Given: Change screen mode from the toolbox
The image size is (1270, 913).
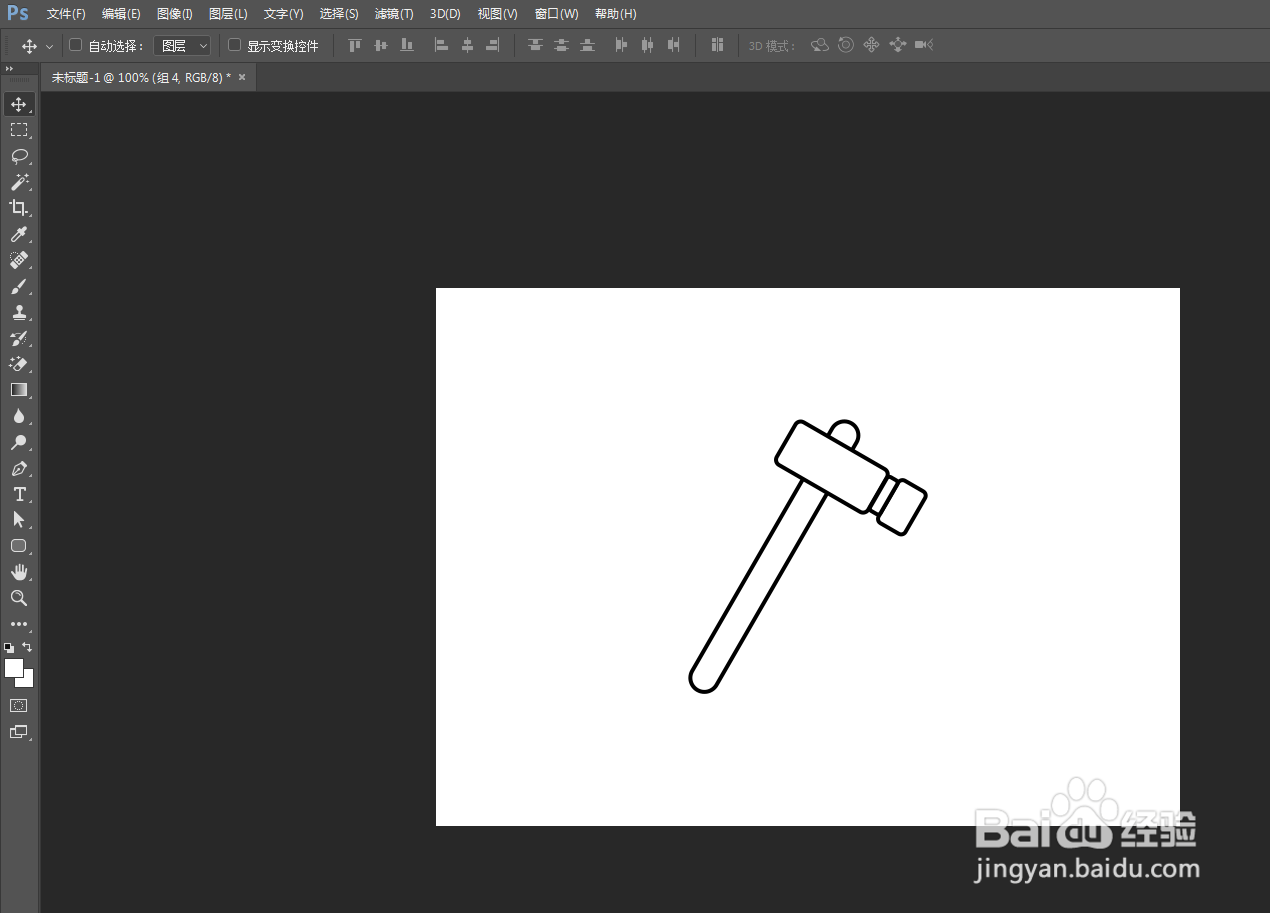Looking at the screenshot, I should pos(19,732).
